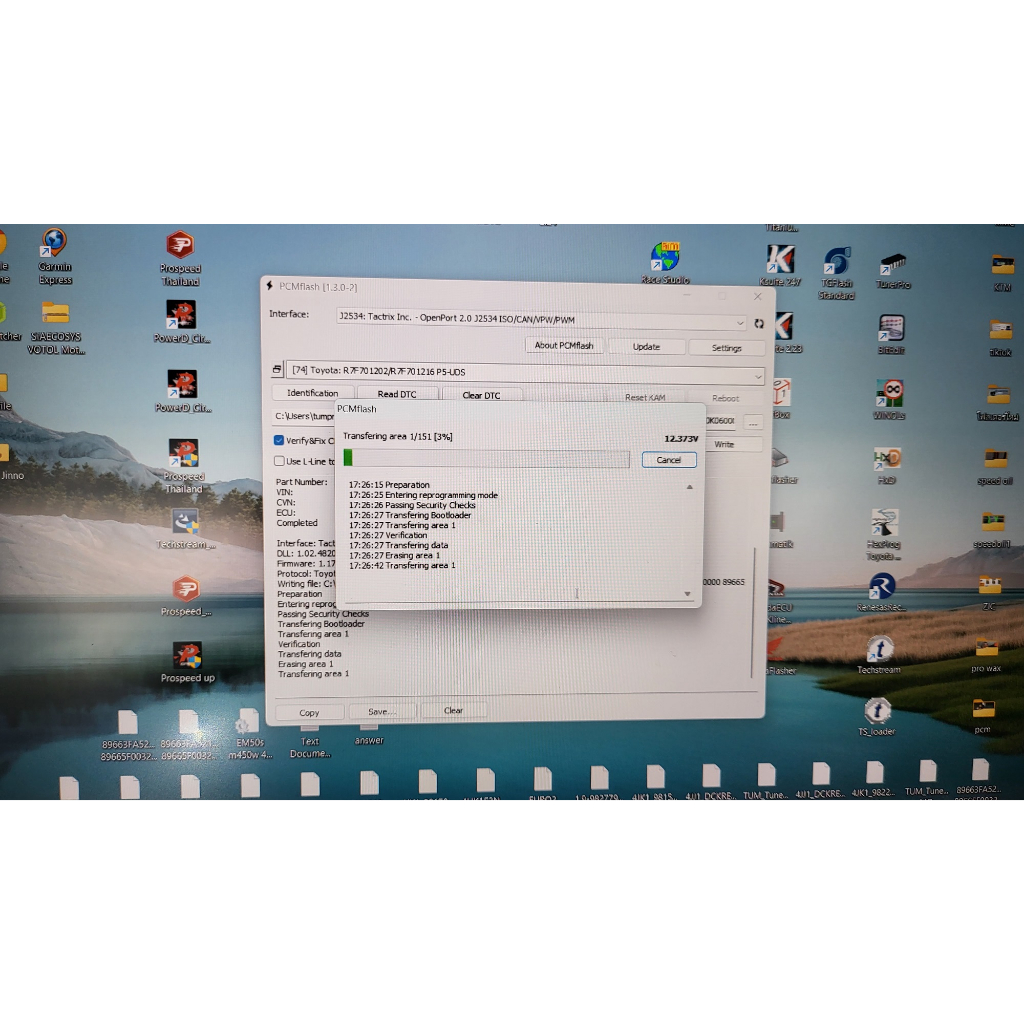Viewport: 1024px width, 1024px height.
Task: Click Read DTC button
Action: coord(397,394)
